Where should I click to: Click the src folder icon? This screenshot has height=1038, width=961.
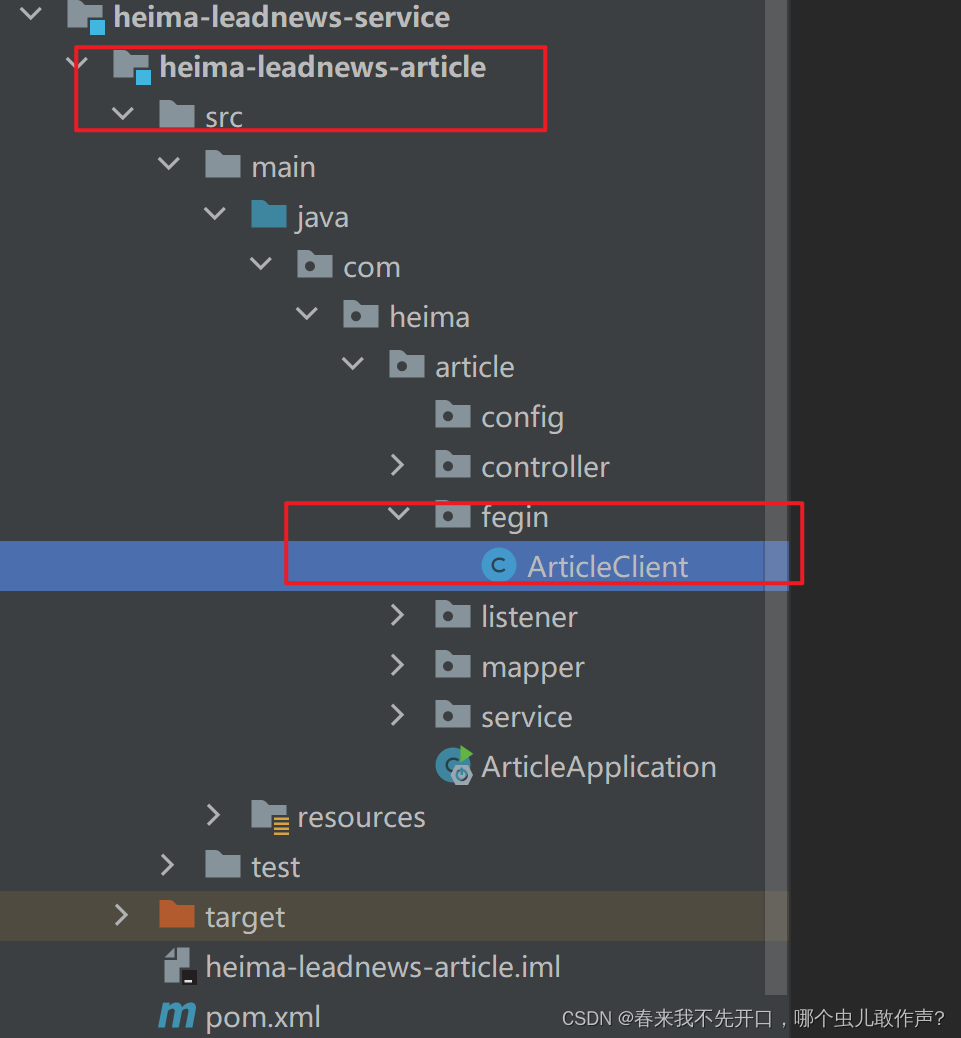click(x=177, y=115)
